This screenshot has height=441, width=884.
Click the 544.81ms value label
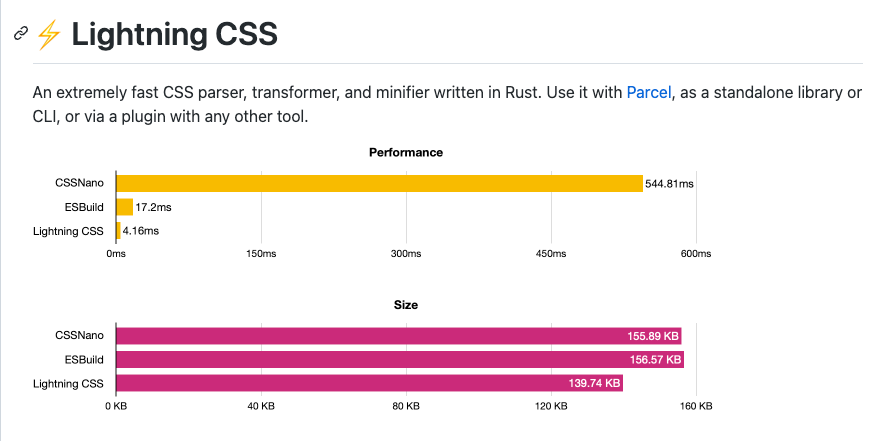click(669, 184)
